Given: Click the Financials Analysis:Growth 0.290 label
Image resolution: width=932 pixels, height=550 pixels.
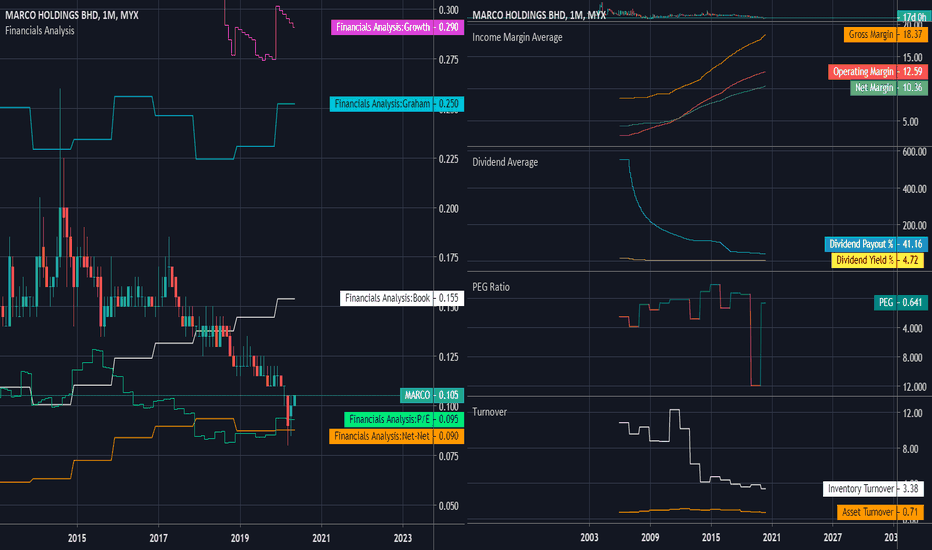Looking at the screenshot, I should point(397,27).
